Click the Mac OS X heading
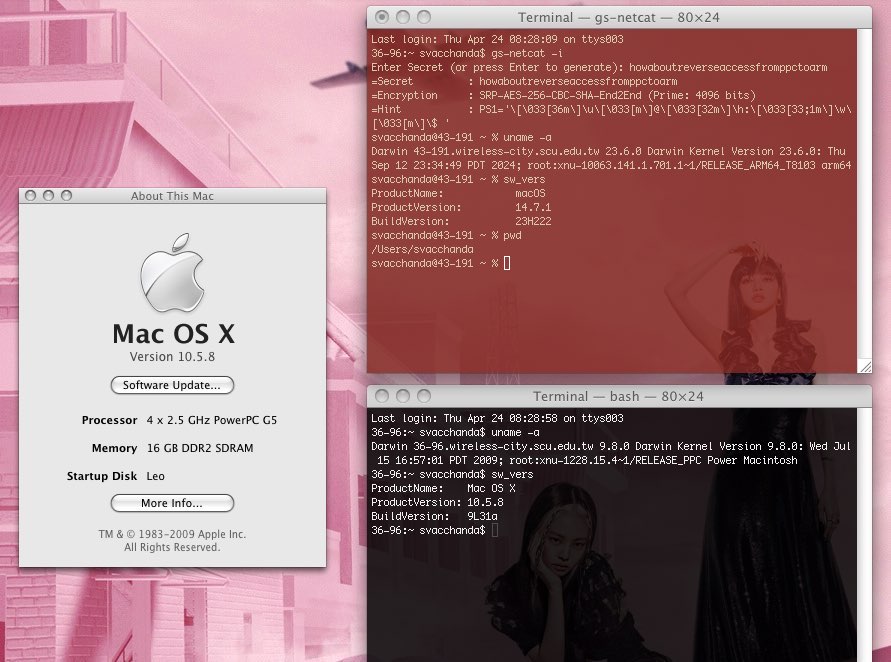The image size is (891, 662). [x=173, y=334]
